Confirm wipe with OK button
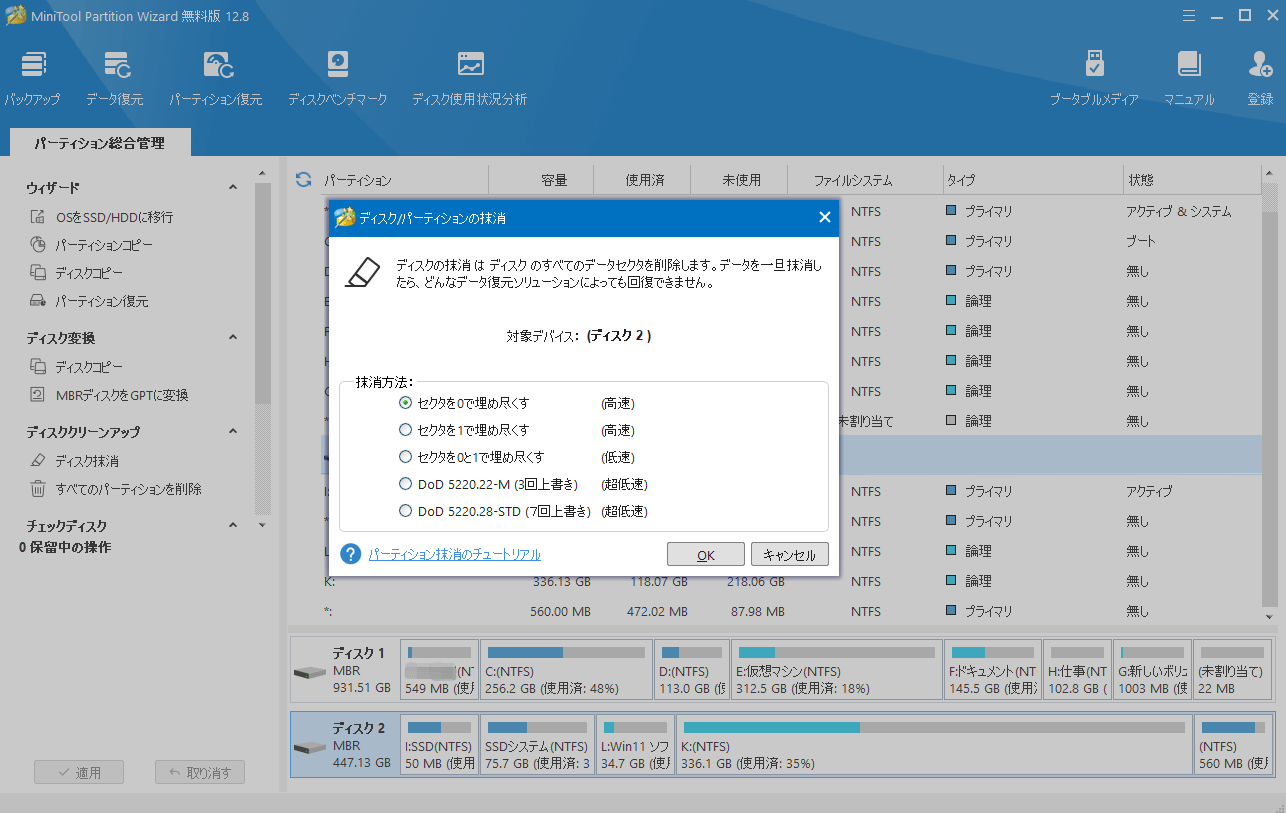The height and width of the screenshot is (813, 1286). pos(706,555)
